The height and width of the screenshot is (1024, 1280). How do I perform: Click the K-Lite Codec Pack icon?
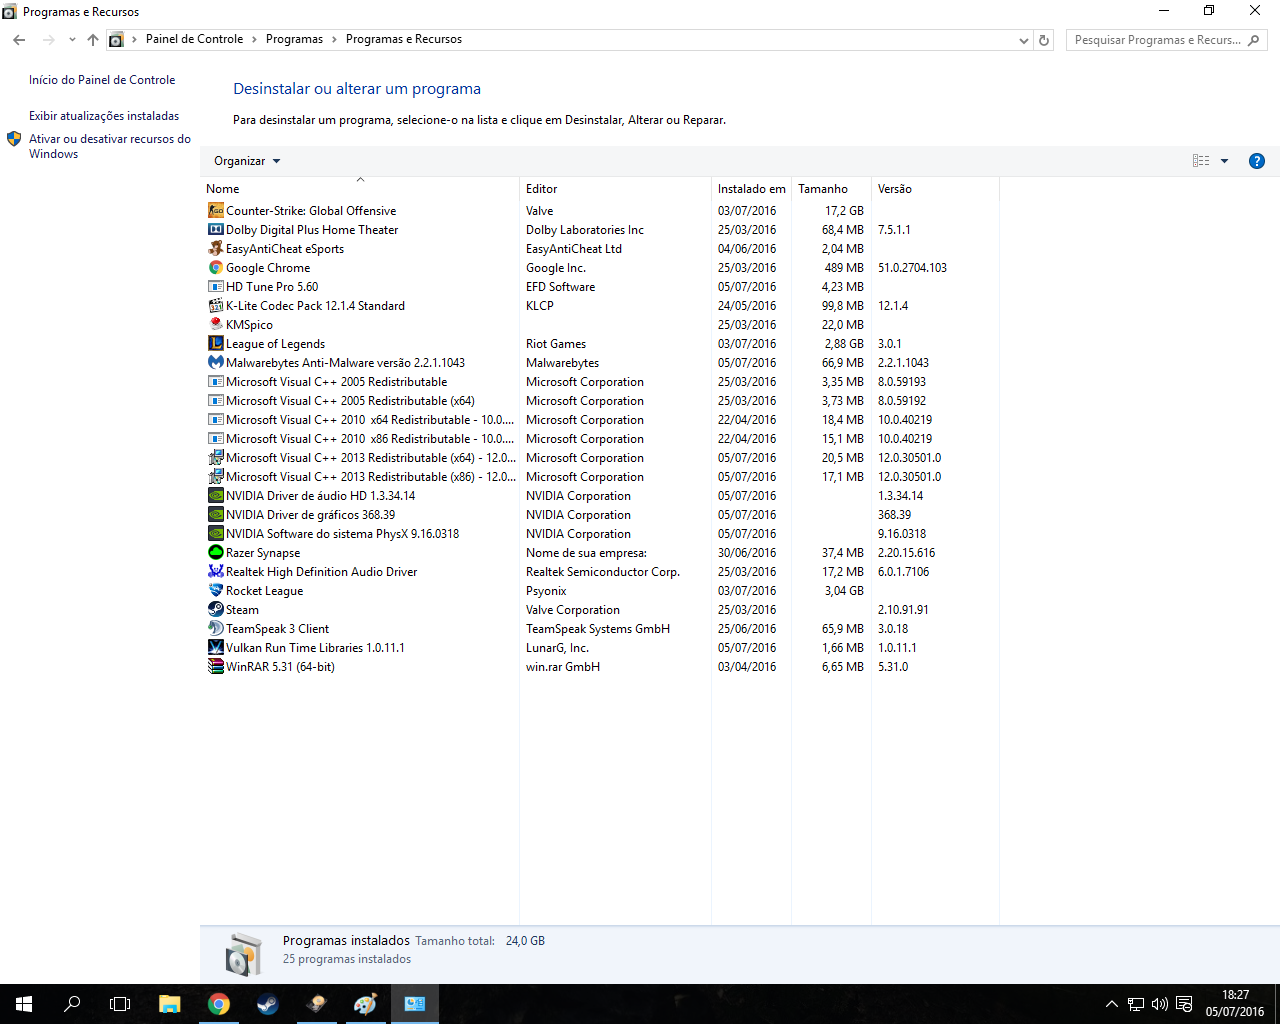click(215, 306)
